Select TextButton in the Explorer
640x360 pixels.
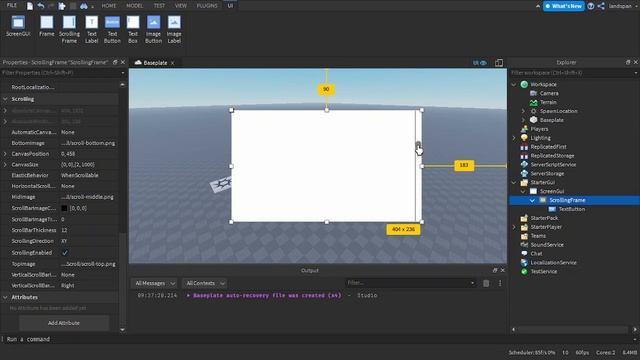[x=571, y=209]
